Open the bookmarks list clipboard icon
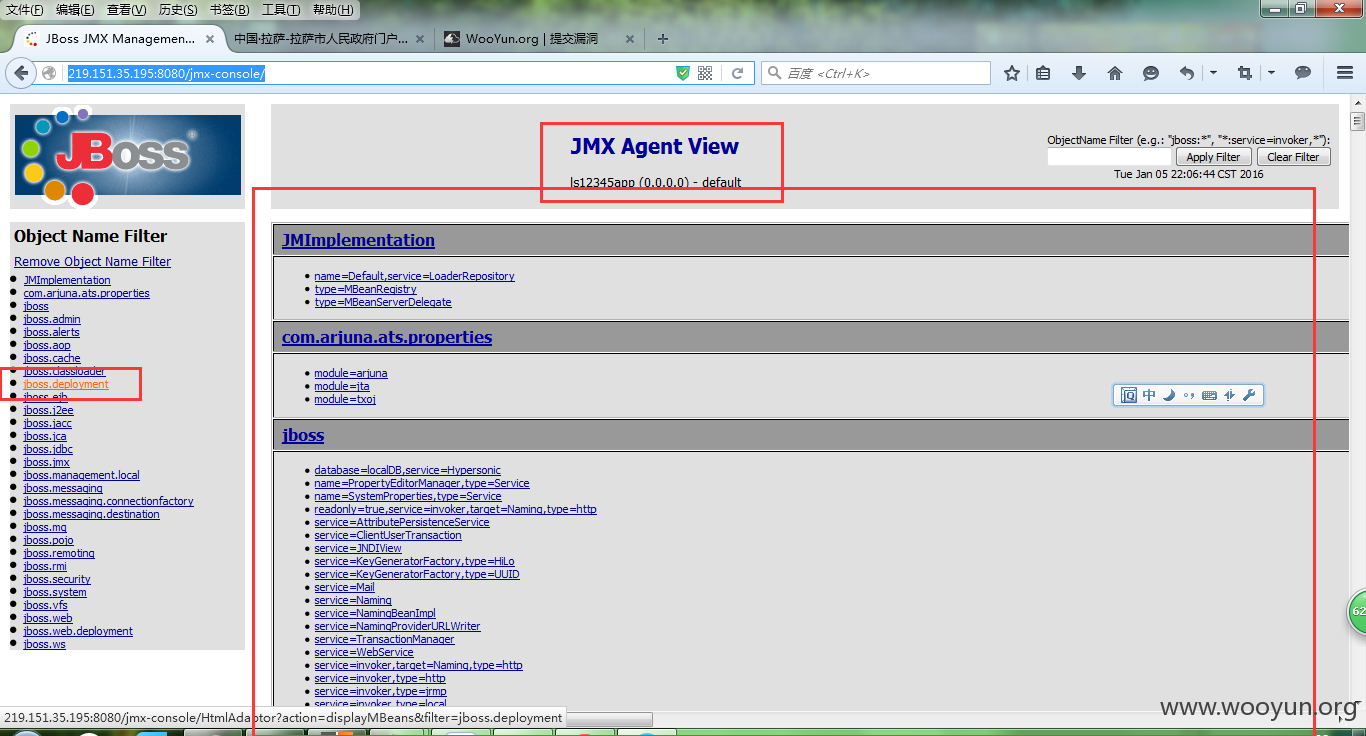Viewport: 1366px width, 736px height. [x=1043, y=73]
